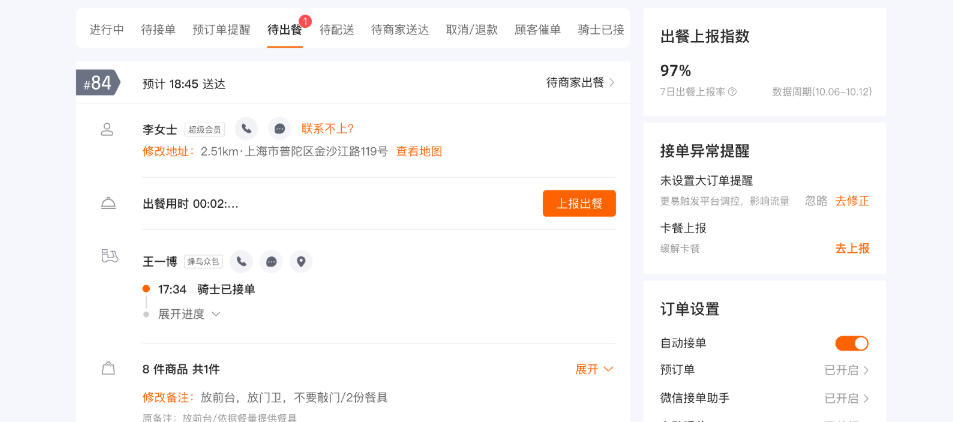The image size is (953, 422).
Task: Click the rider scooter icon
Action: (x=110, y=256)
